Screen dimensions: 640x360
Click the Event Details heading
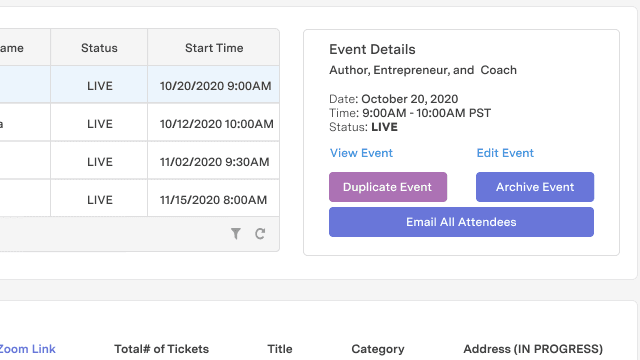[372, 49]
